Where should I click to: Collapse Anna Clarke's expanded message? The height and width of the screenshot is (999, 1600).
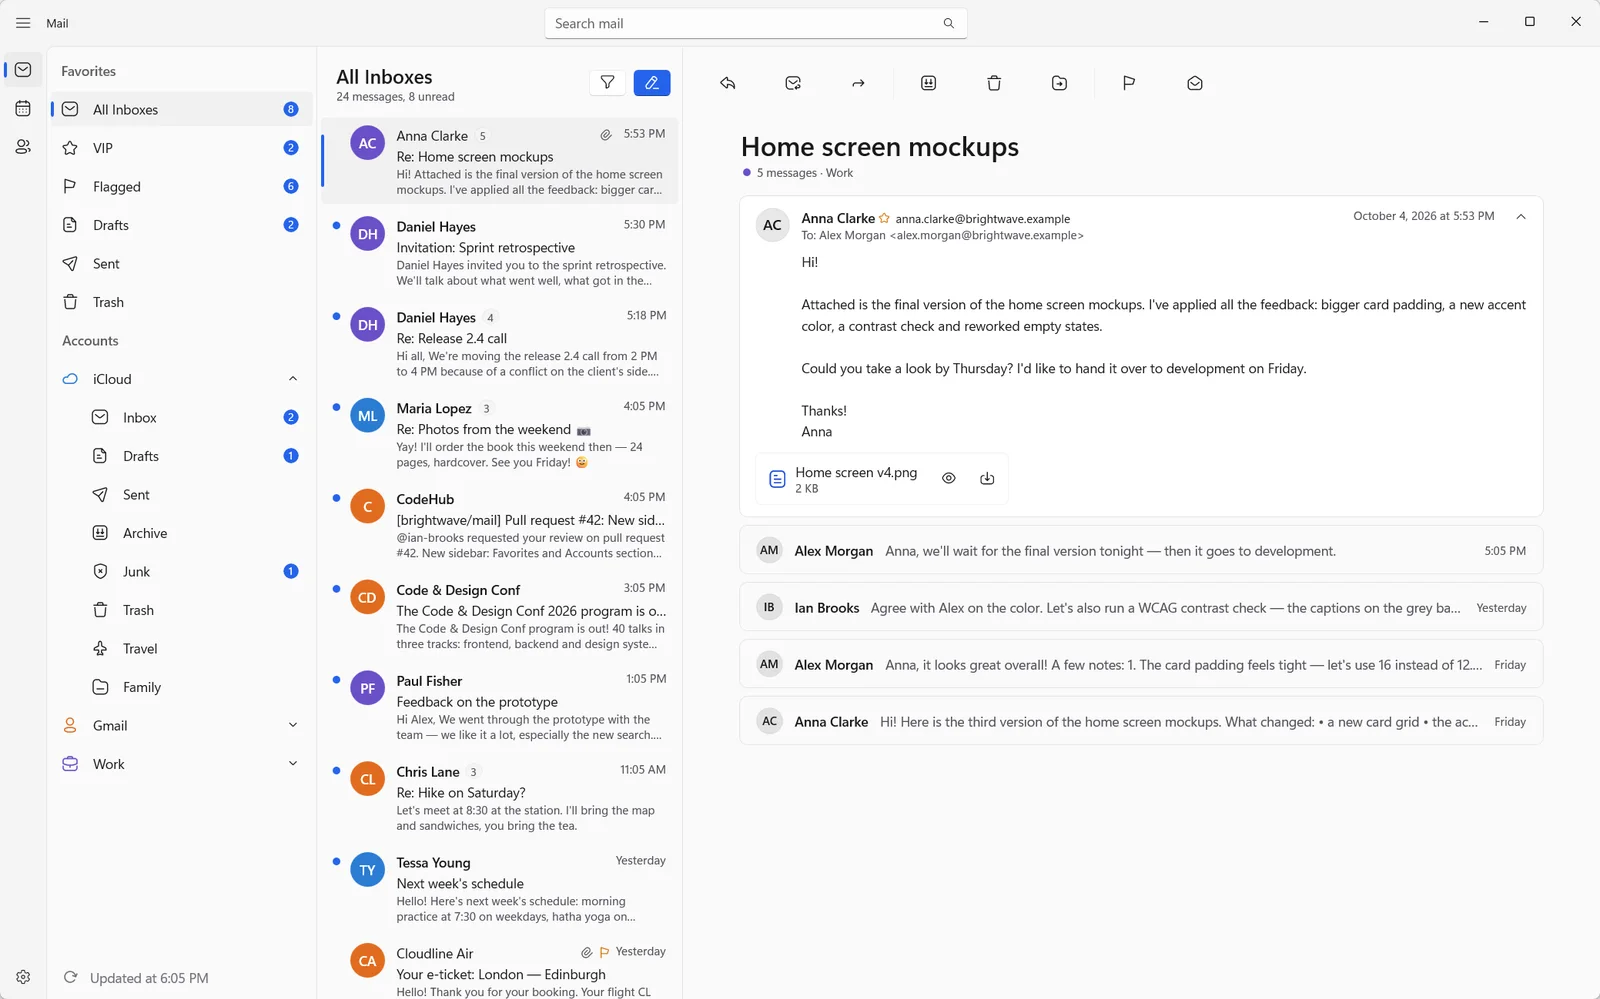(1521, 217)
